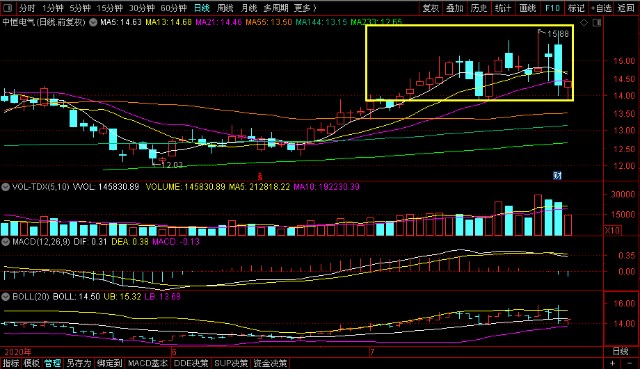
Task: Click the 返回 back button
Action: (x=625, y=8)
